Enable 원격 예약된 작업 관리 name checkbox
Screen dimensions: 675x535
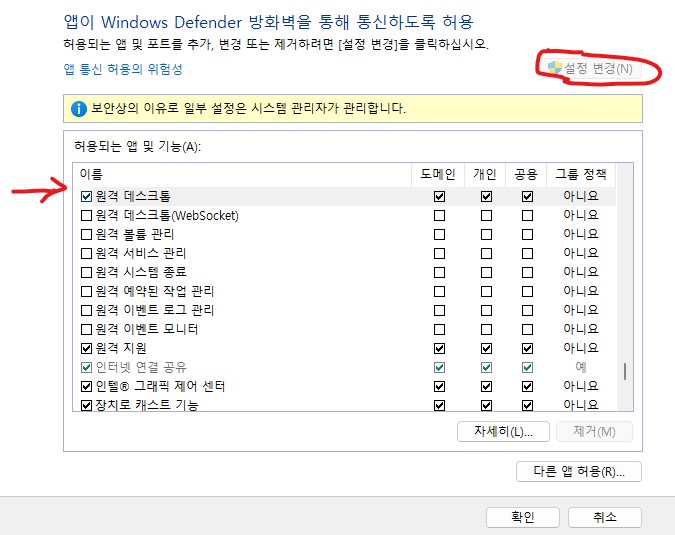point(87,291)
